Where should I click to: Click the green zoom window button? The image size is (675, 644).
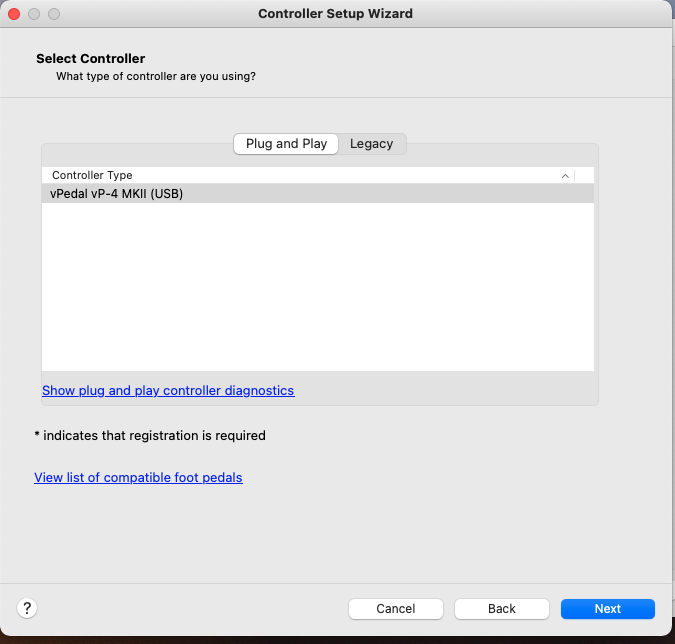(54, 14)
